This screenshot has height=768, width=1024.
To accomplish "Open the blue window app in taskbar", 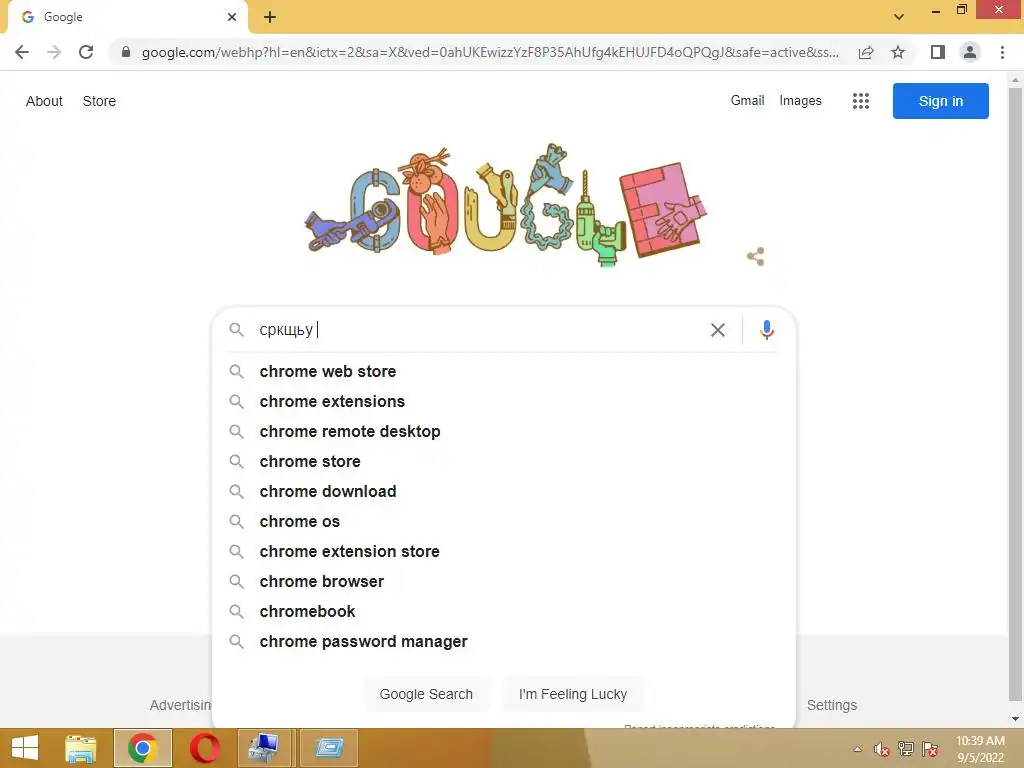I will [x=328, y=748].
